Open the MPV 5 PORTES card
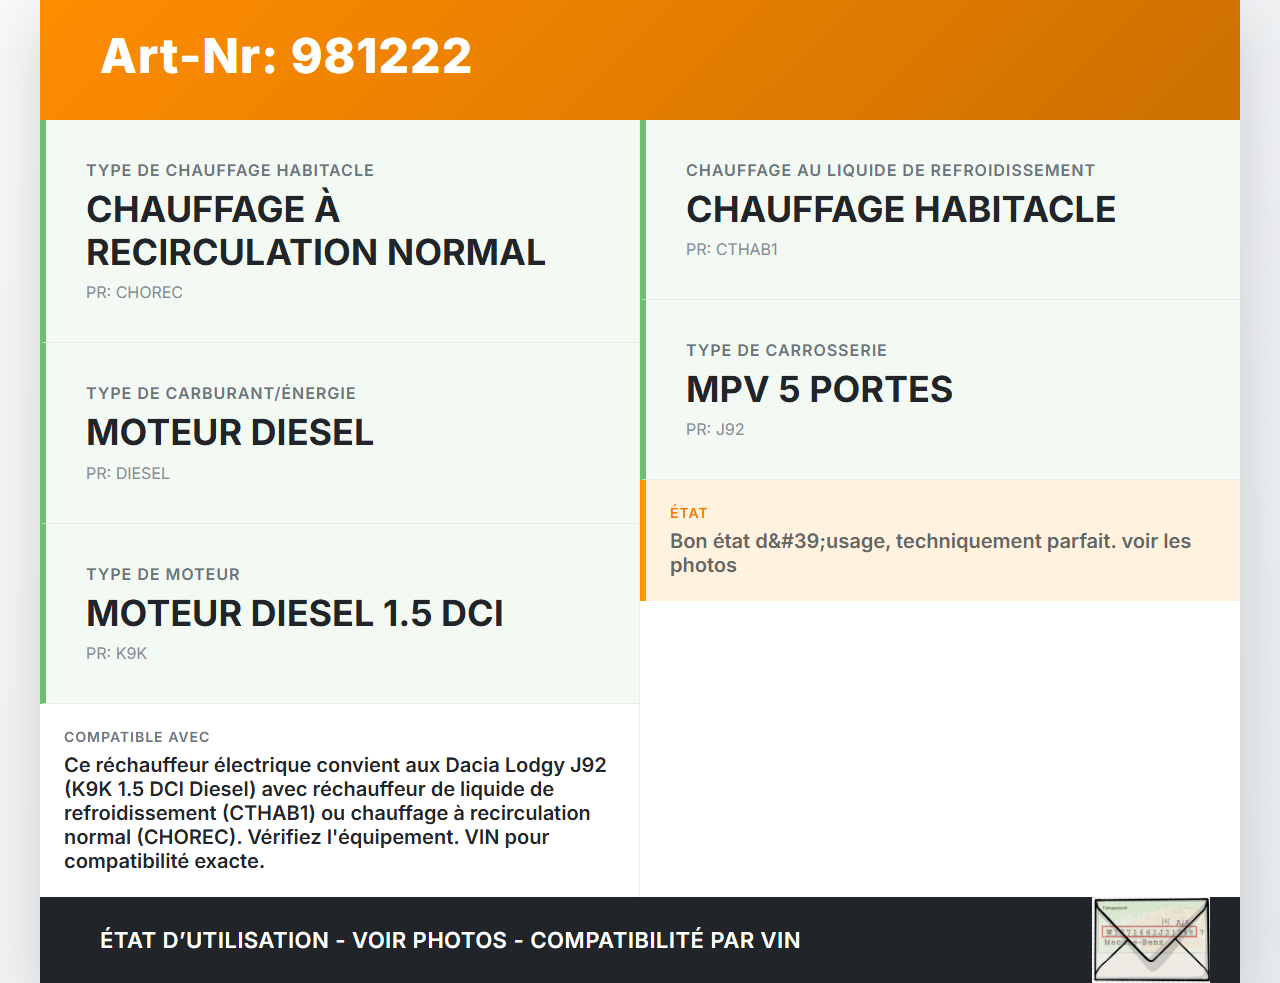 (x=819, y=390)
